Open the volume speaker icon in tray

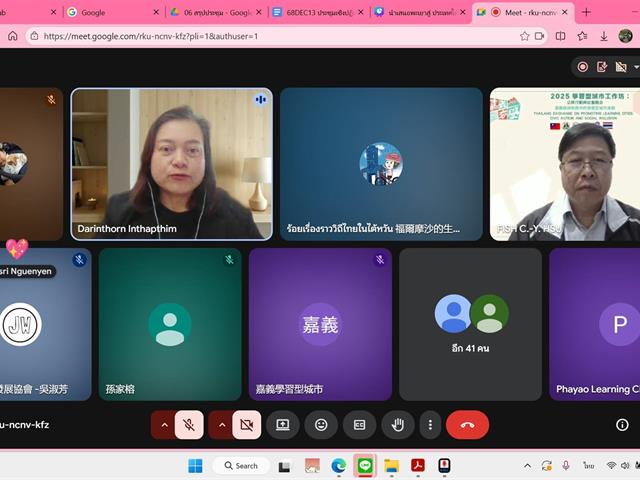pyautogui.click(x=624, y=465)
